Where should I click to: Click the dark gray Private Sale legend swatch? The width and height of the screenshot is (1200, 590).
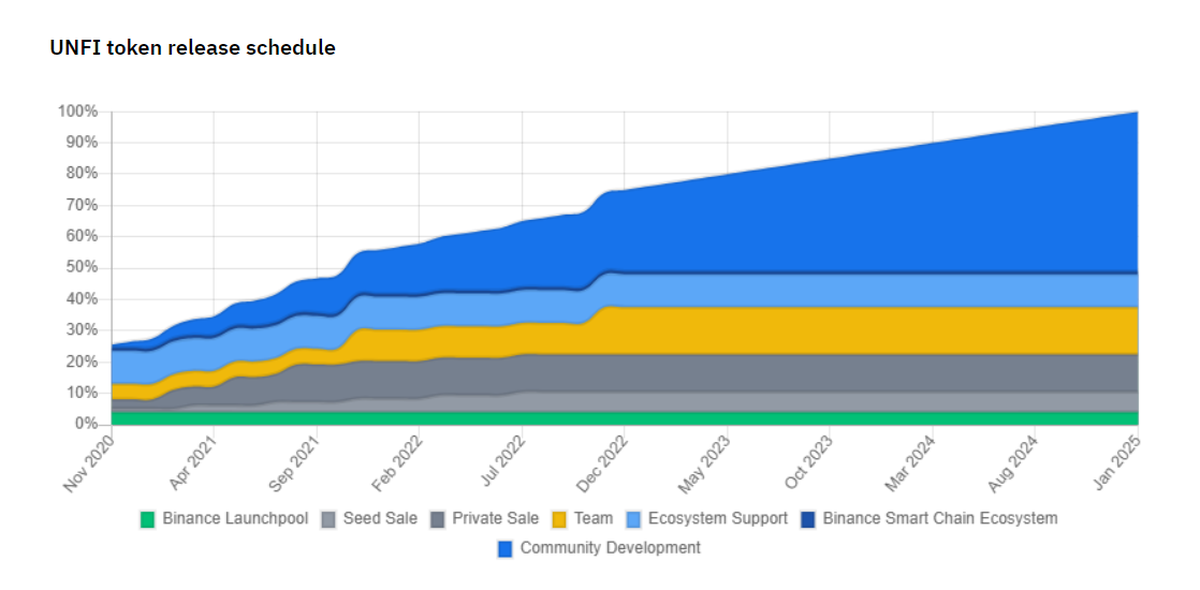pyautogui.click(x=438, y=519)
